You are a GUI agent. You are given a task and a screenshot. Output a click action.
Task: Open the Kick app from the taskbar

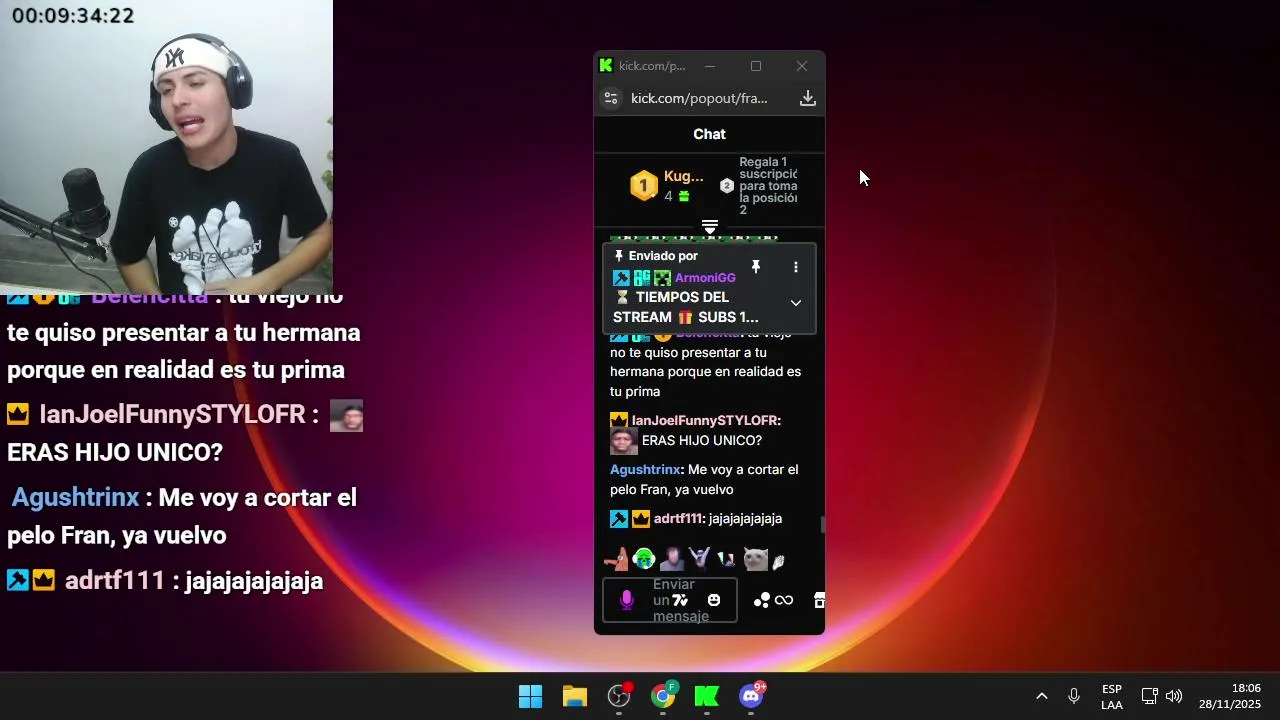coord(707,696)
